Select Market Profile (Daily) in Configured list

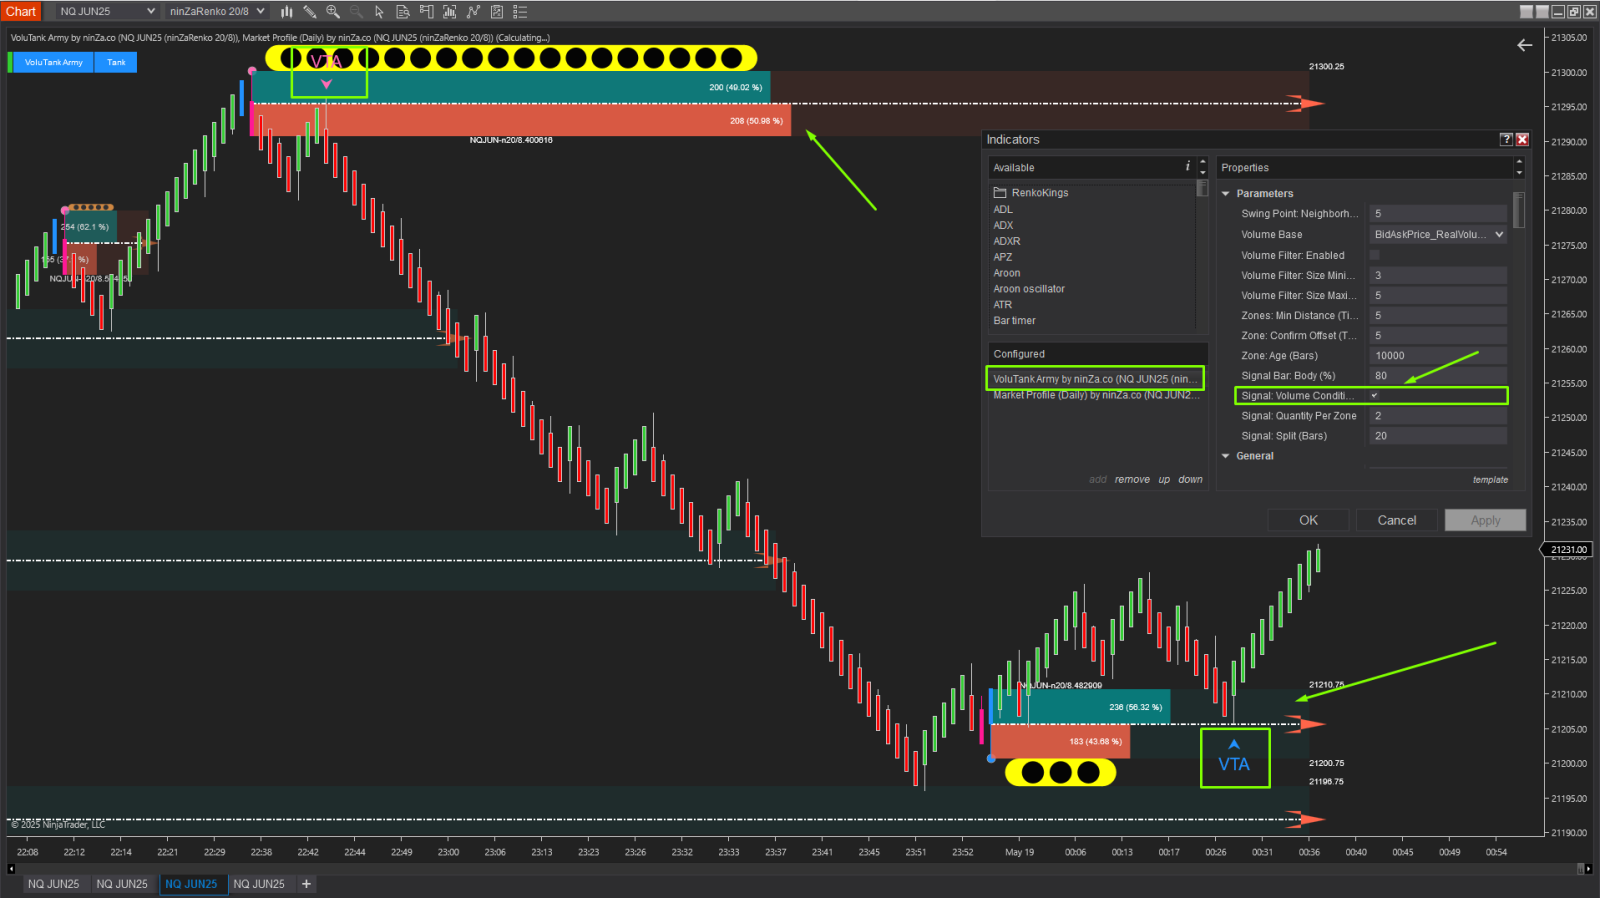point(1095,395)
